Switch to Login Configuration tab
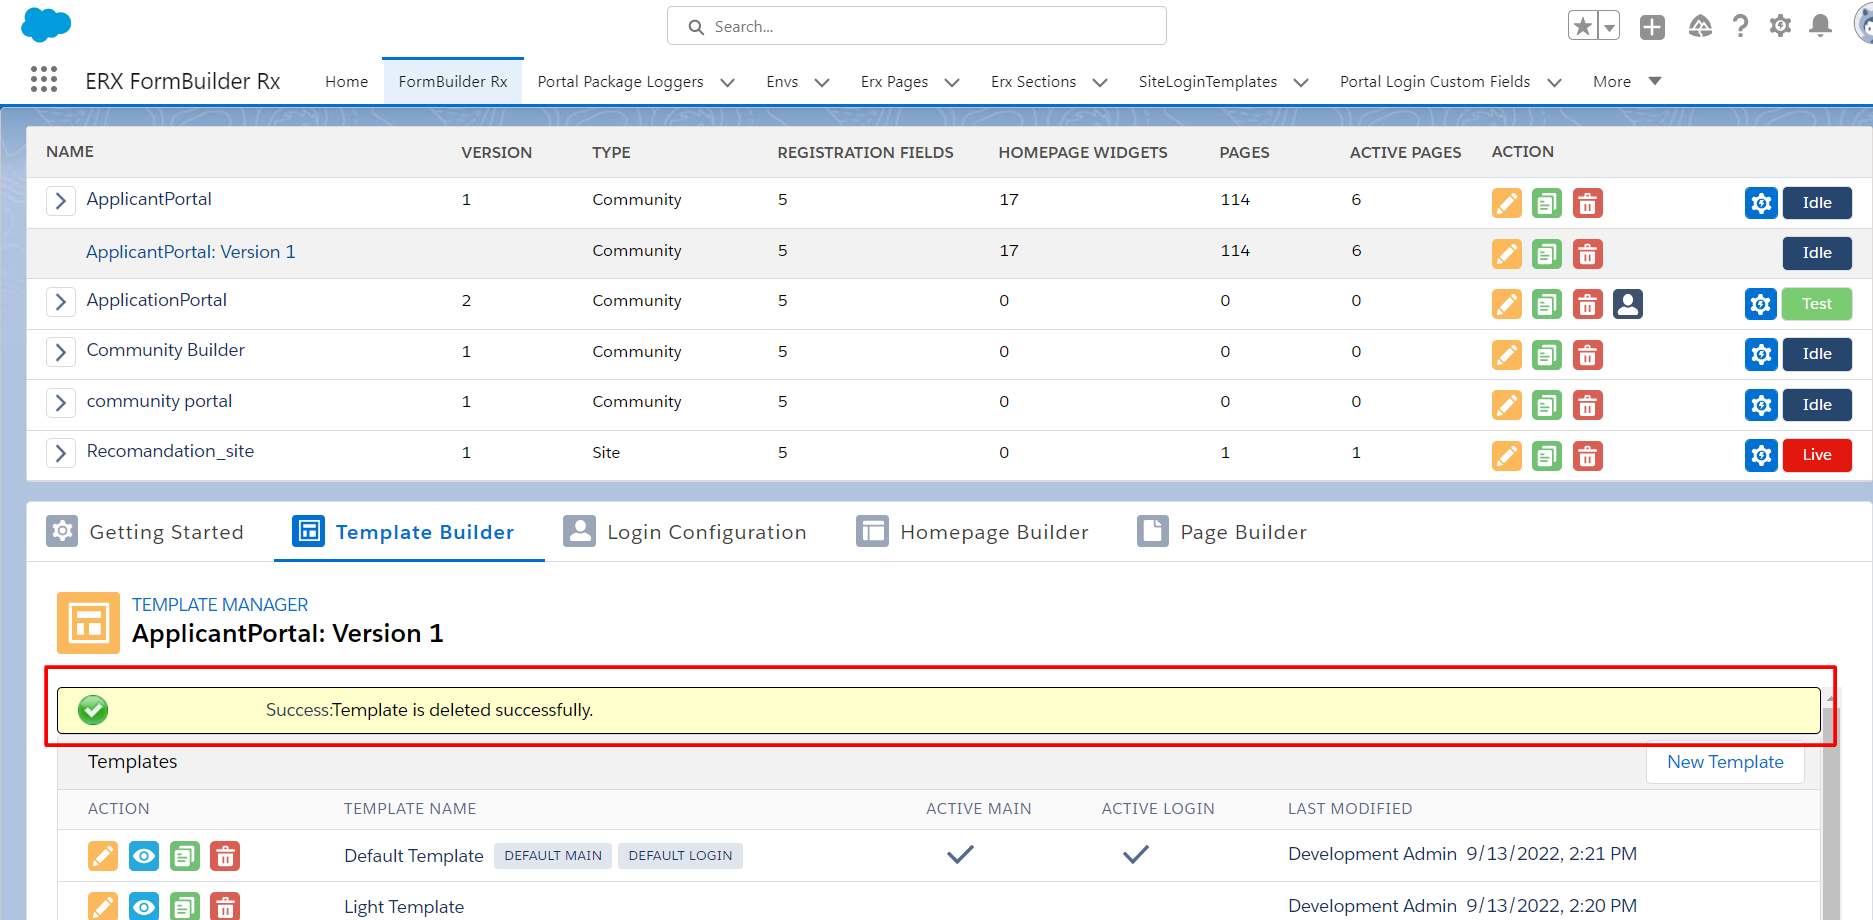The image size is (1873, 920). [x=685, y=532]
